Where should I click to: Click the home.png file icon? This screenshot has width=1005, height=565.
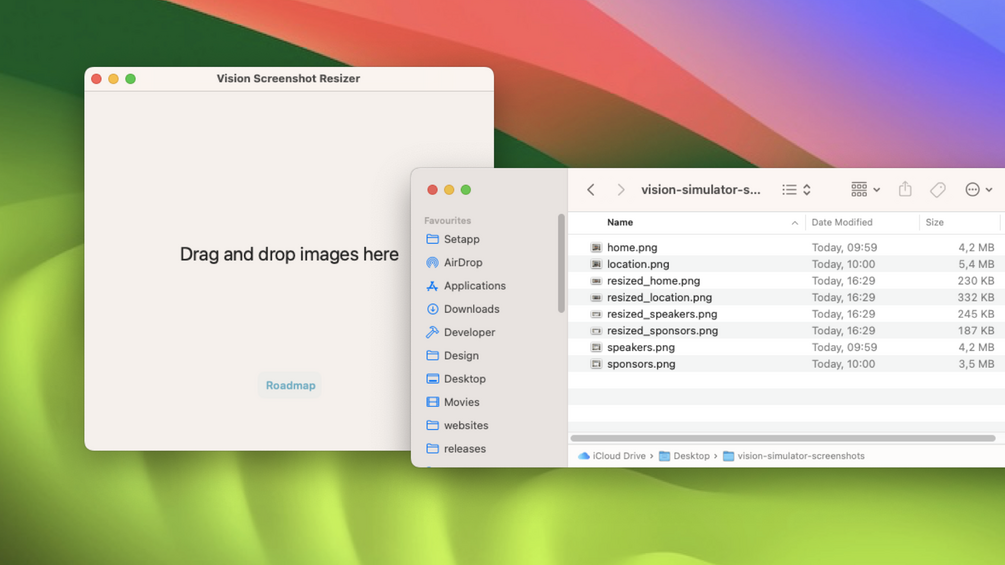tap(596, 247)
